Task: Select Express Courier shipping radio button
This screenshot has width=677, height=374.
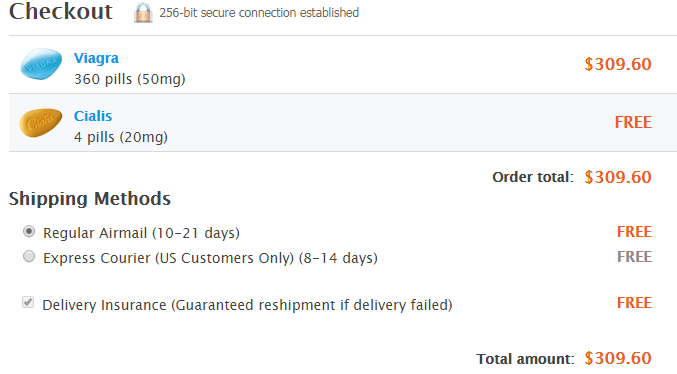Action: [29, 257]
